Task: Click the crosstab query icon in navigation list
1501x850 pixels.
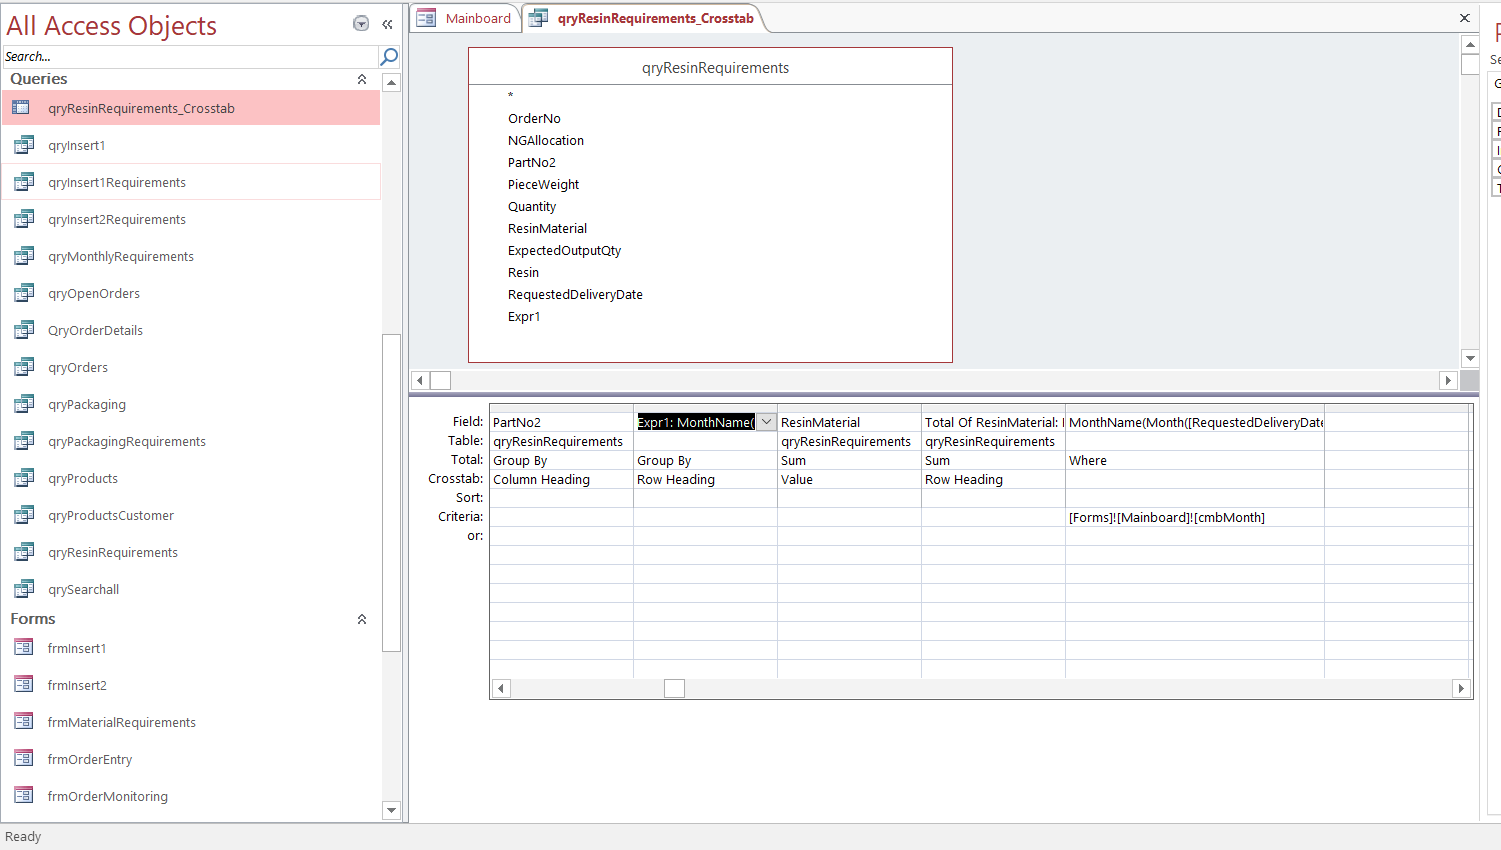Action: (21, 108)
